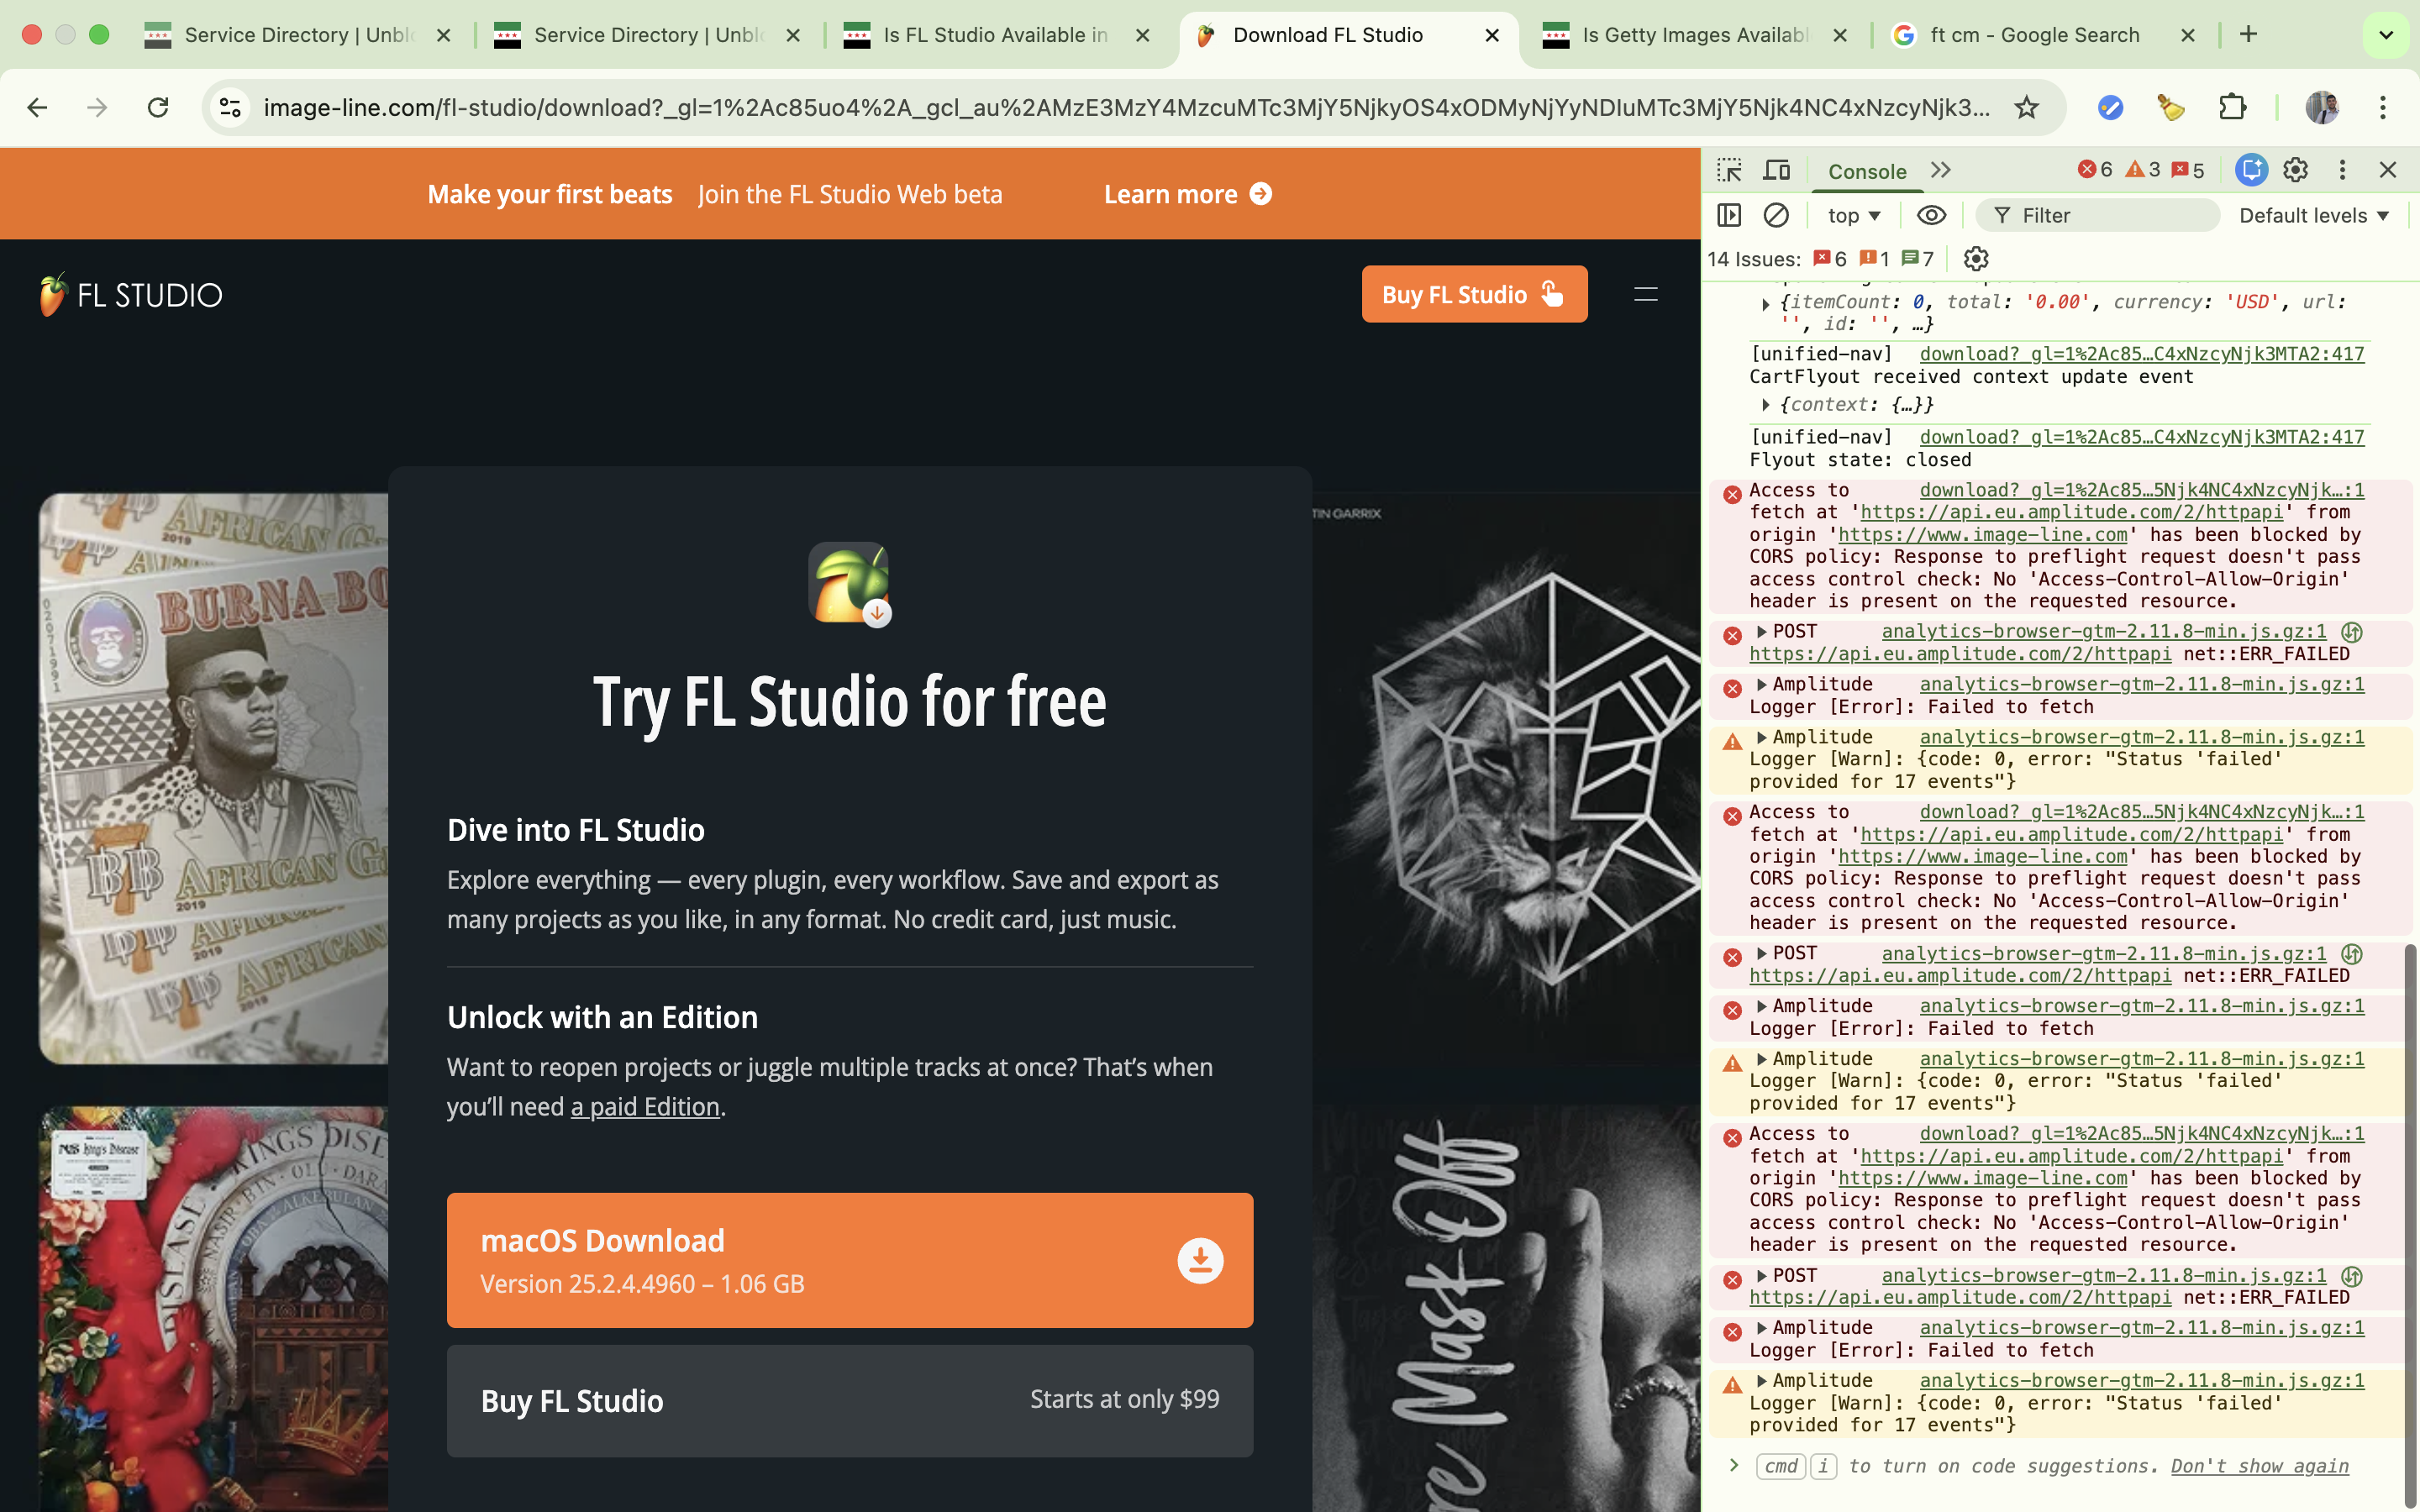Open the Chrome extensions puzzle icon
The width and height of the screenshot is (2420, 1512).
pyautogui.click(x=2232, y=107)
